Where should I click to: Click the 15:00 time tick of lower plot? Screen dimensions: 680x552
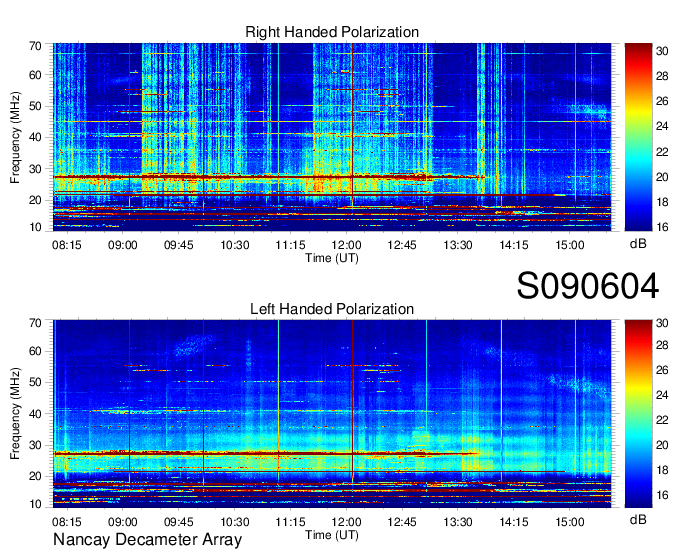(x=570, y=522)
